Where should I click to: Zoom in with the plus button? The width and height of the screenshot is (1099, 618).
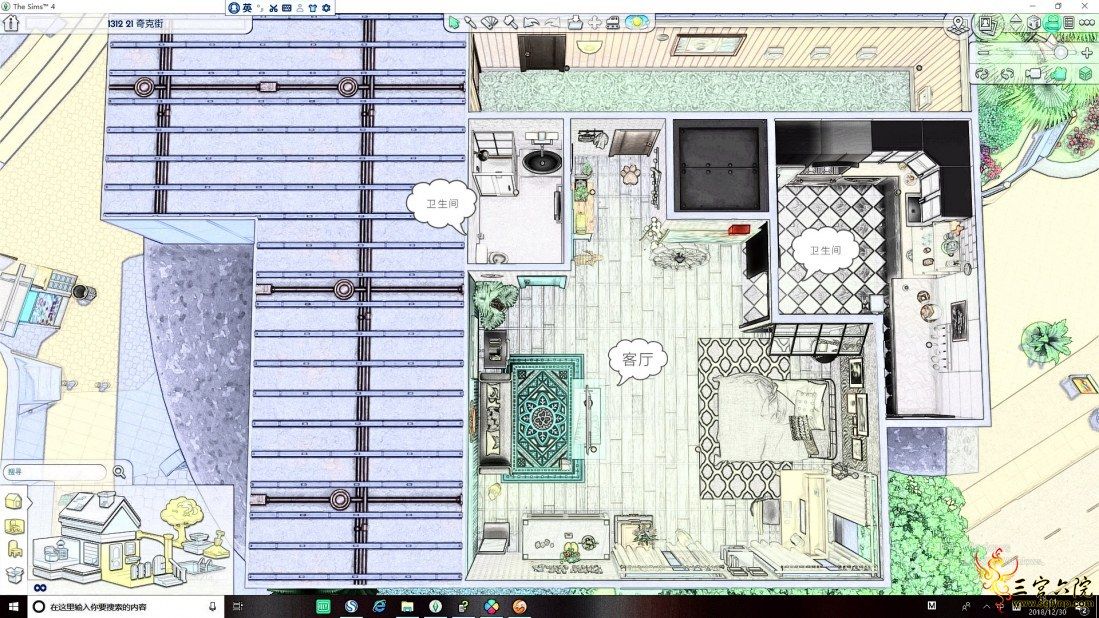1087,53
